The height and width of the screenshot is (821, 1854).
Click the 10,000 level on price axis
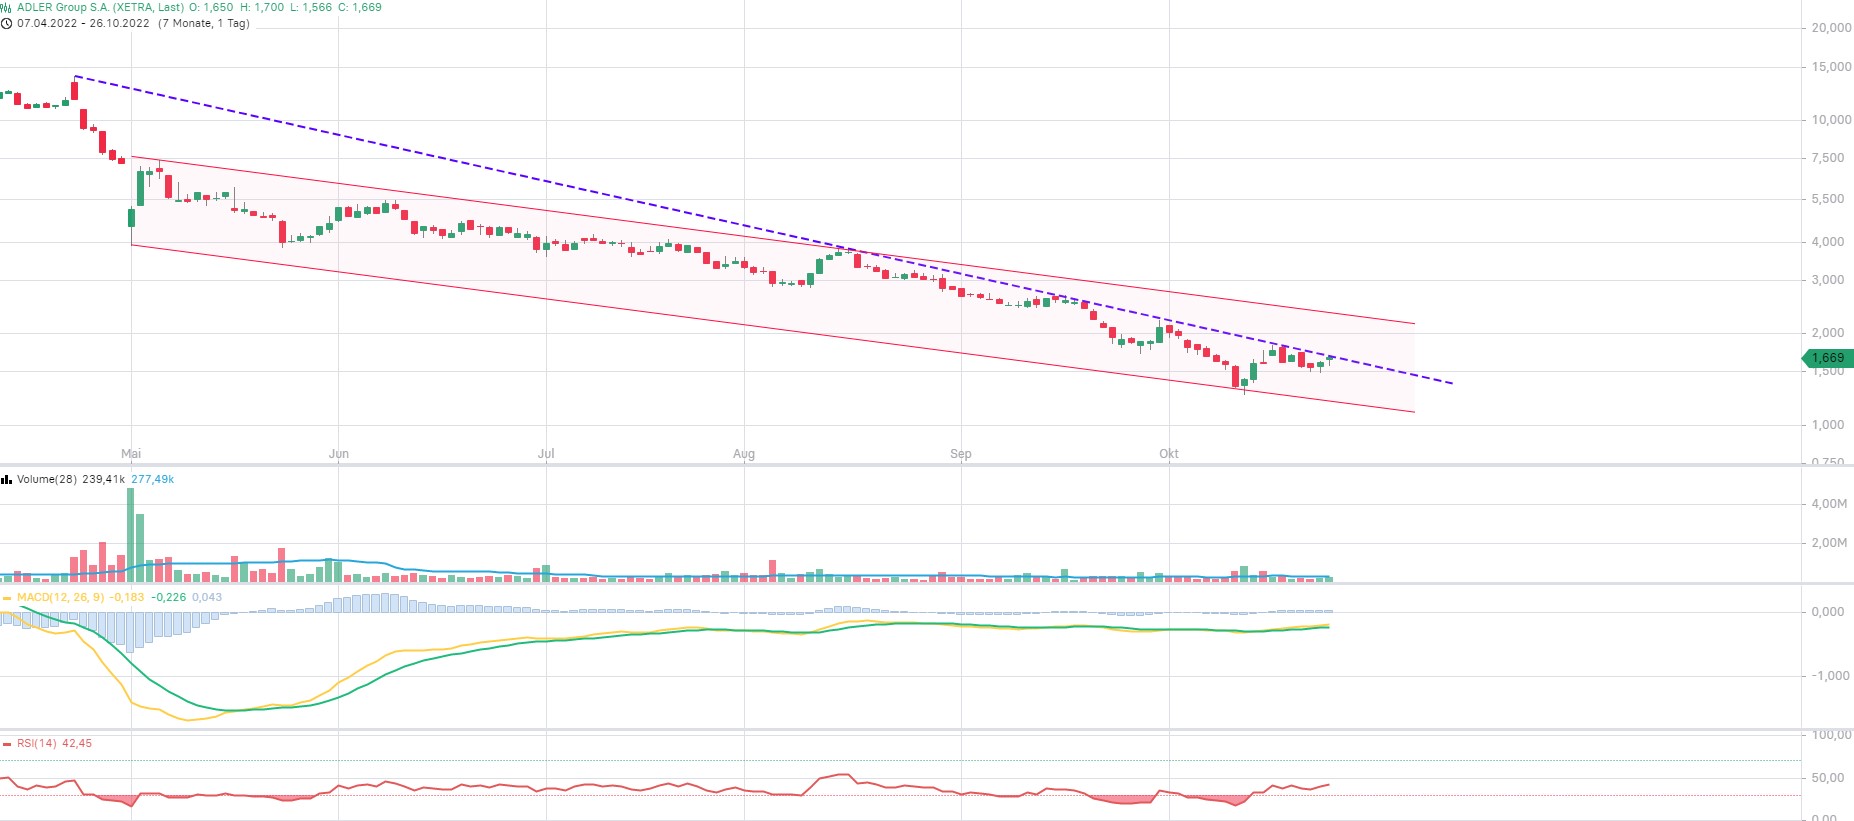click(1831, 120)
